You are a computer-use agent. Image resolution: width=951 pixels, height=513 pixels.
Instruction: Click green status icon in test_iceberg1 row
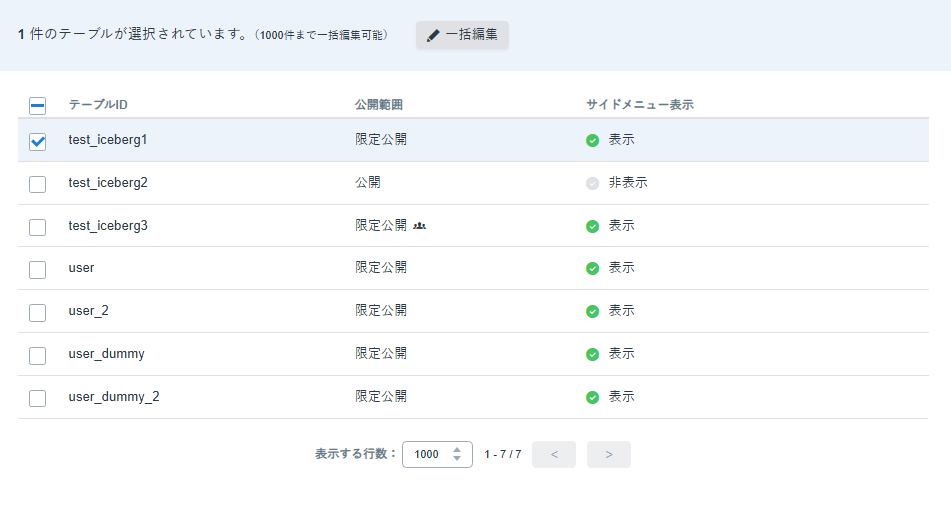tap(593, 141)
